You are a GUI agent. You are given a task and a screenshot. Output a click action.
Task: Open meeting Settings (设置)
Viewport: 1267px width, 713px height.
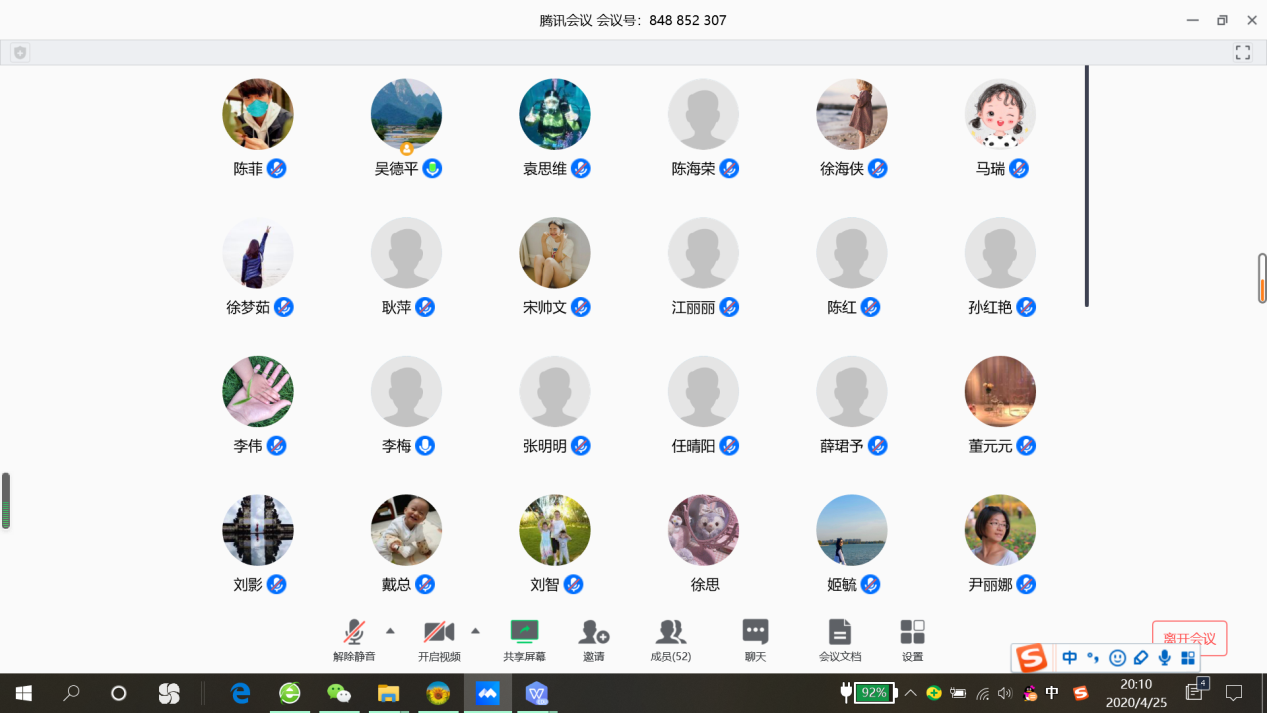[x=912, y=639]
